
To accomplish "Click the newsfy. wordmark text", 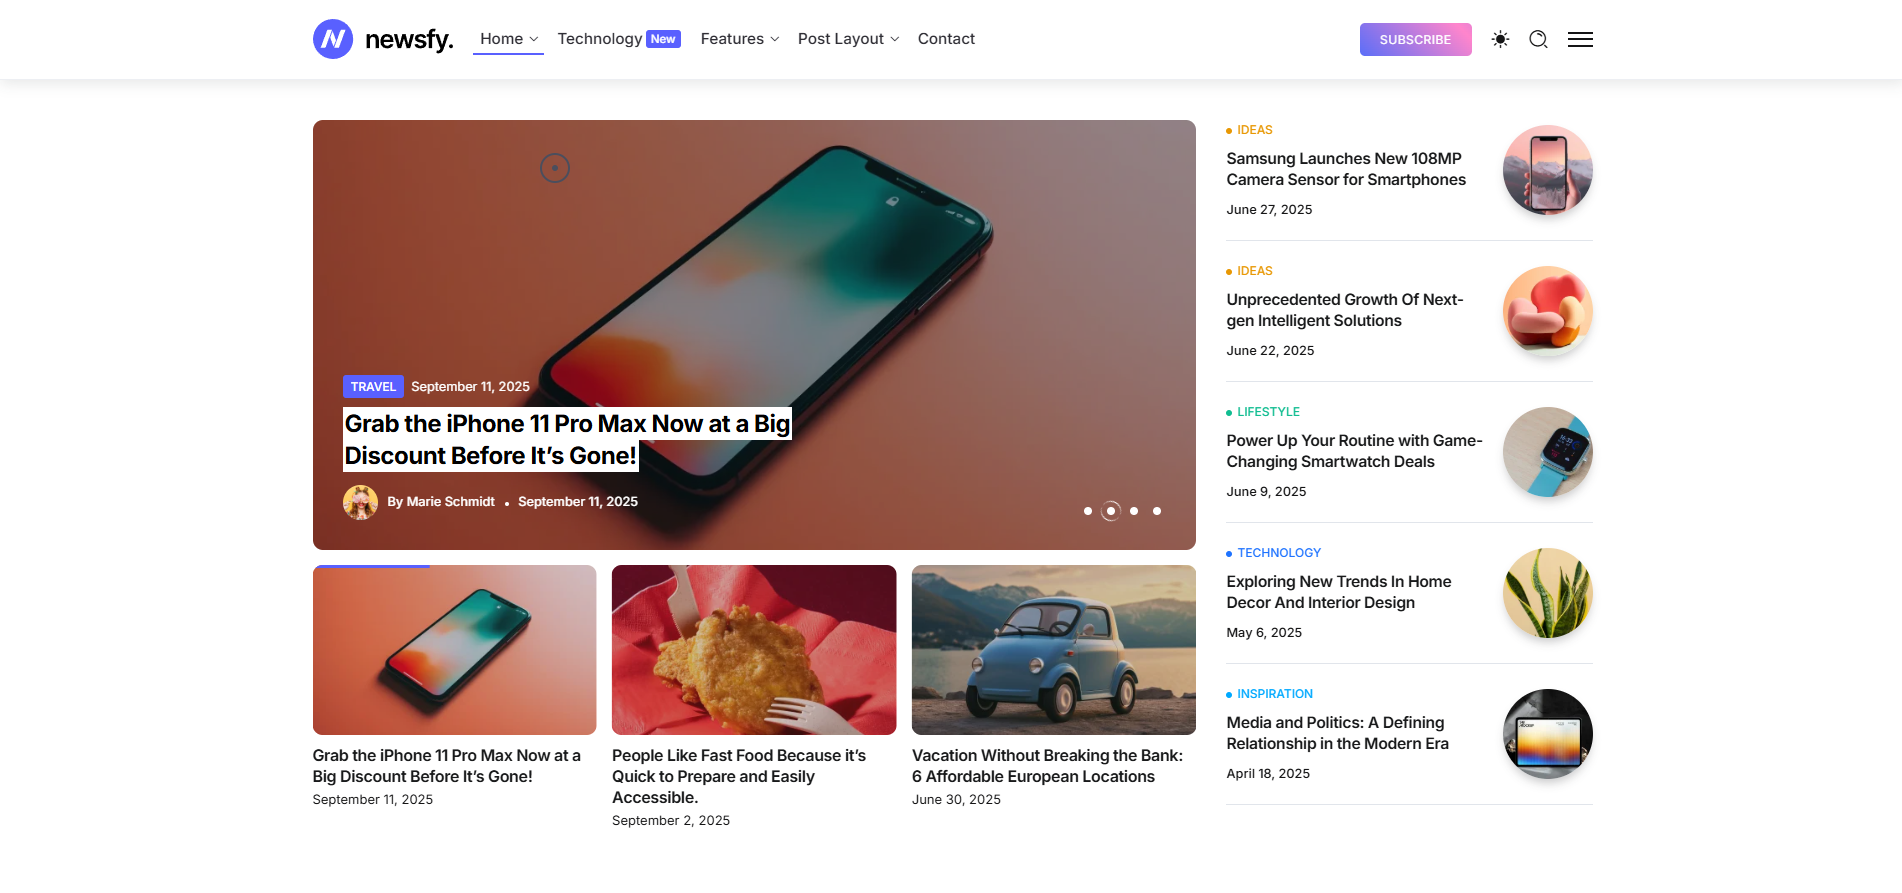I will point(409,39).
